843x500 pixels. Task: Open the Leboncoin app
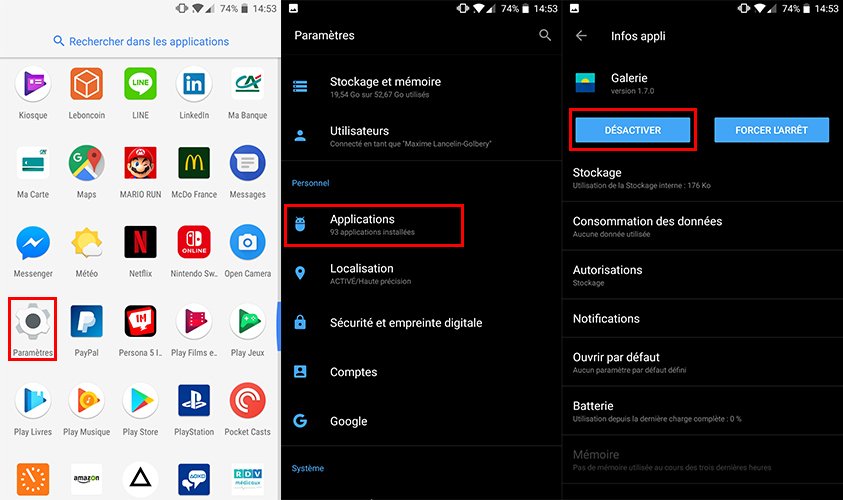click(x=86, y=84)
